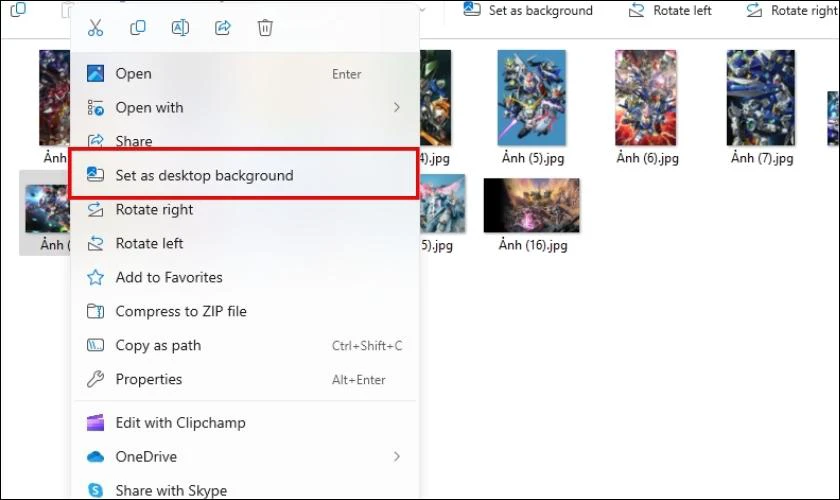Click the ZIP folder icon beside Compress
The image size is (840, 500).
tap(95, 311)
